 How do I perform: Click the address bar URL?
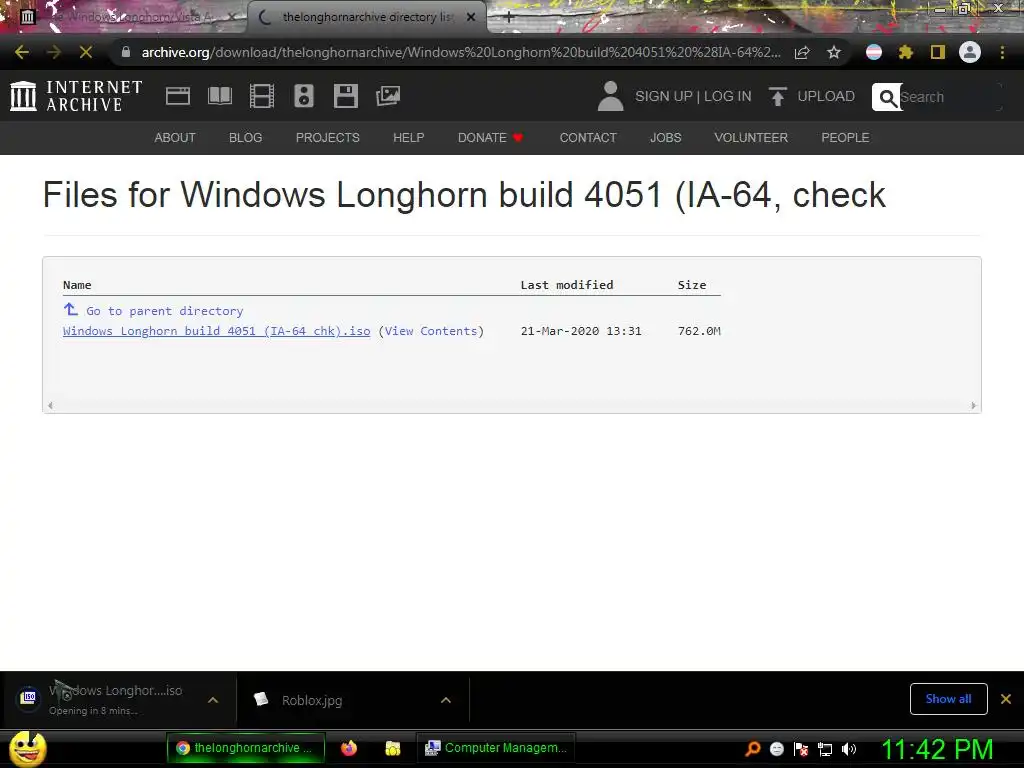pyautogui.click(x=460, y=52)
